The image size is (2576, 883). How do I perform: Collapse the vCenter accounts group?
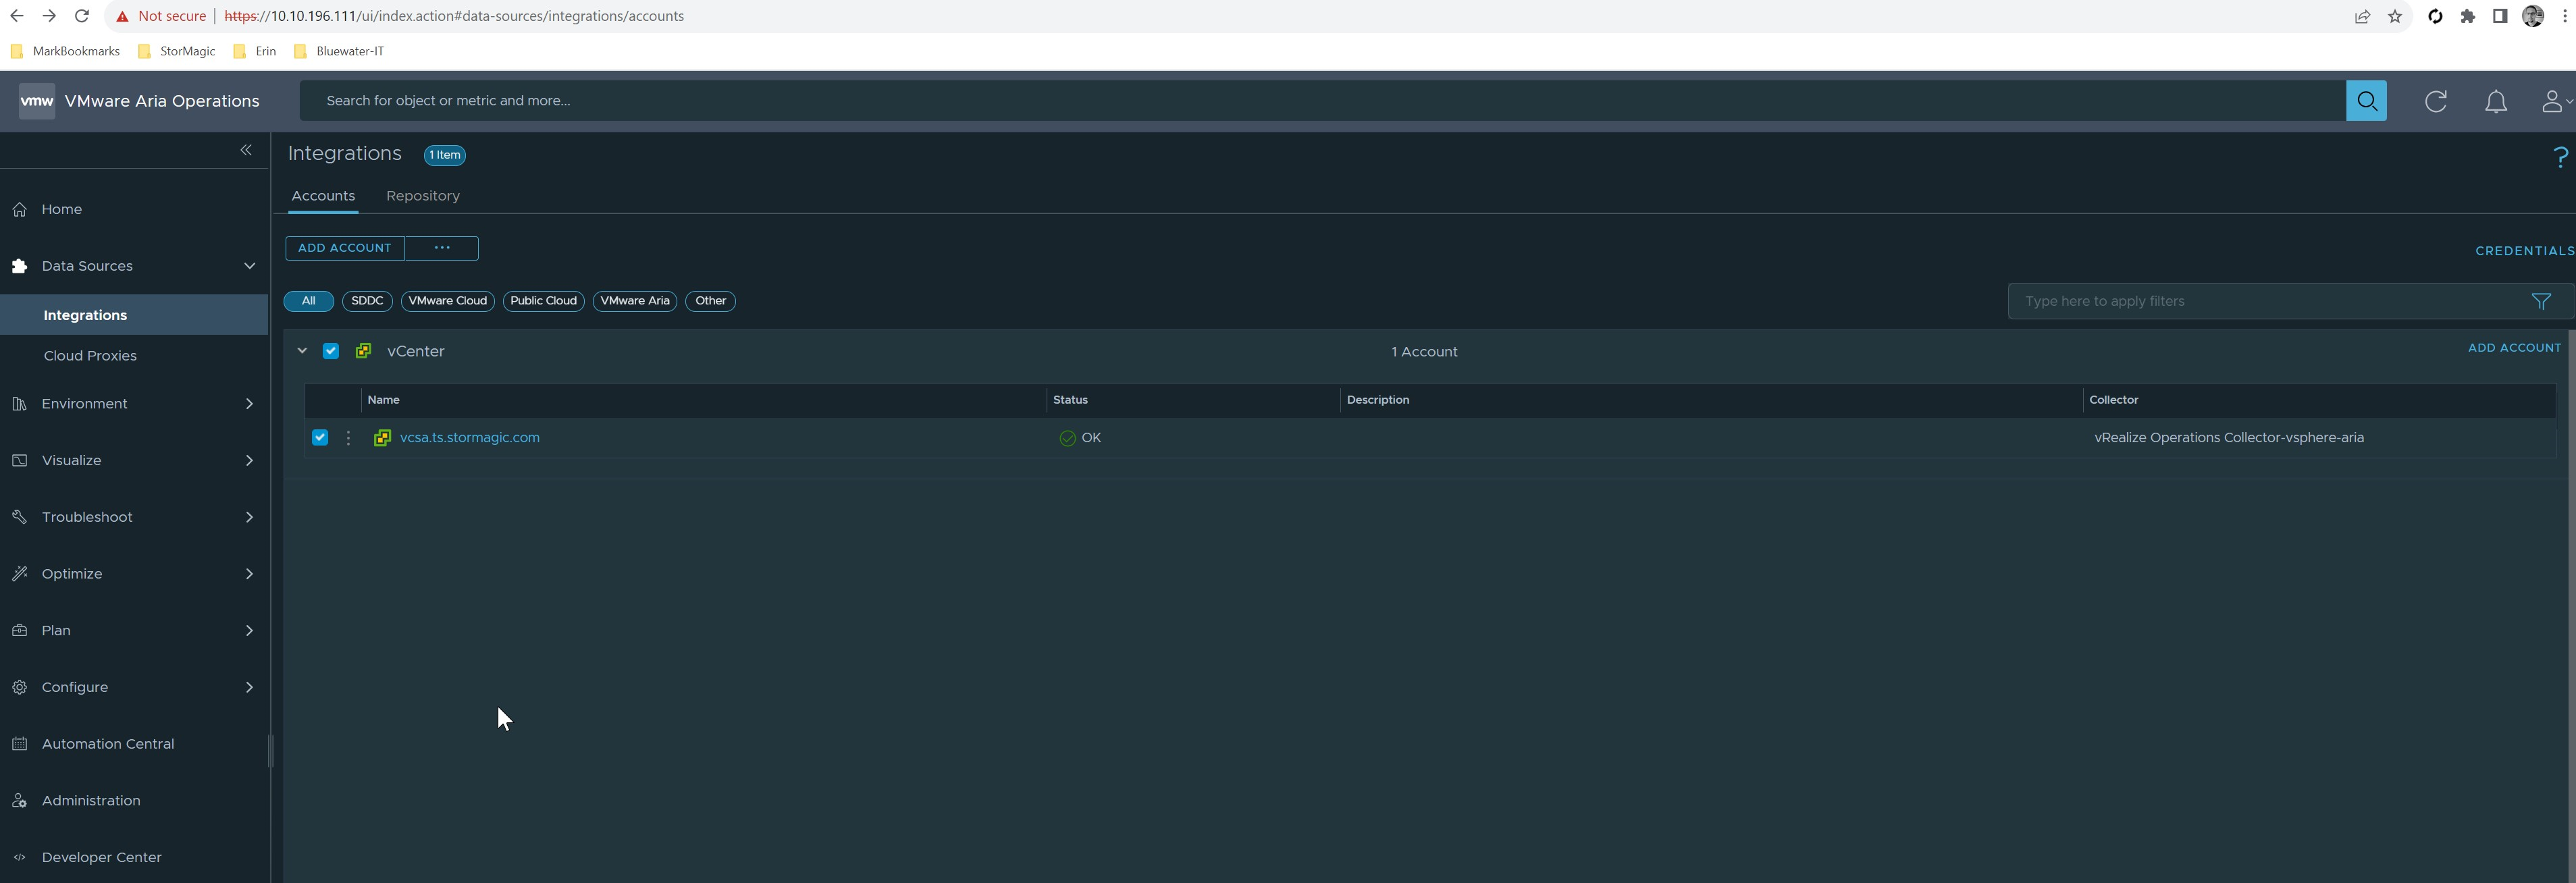point(301,351)
